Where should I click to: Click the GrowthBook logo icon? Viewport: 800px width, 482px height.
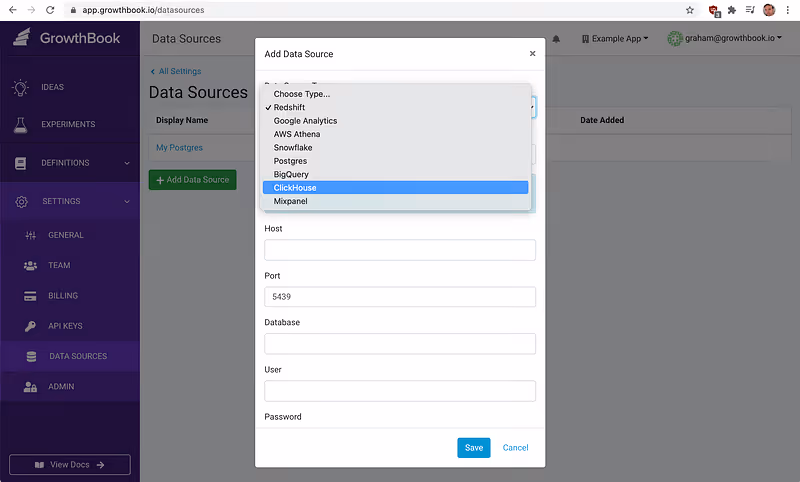pyautogui.click(x=21, y=37)
